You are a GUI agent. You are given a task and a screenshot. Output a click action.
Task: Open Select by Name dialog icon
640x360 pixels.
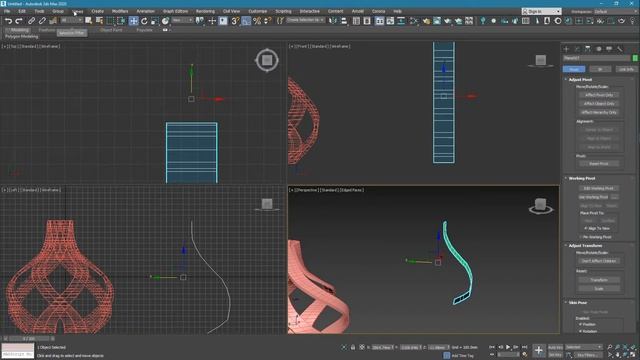[99, 21]
